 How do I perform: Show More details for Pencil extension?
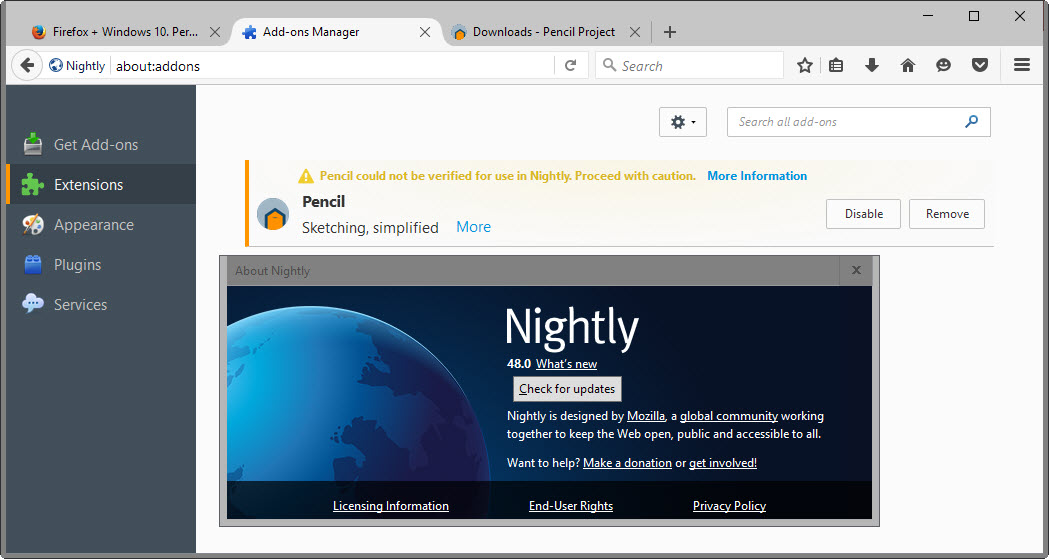coord(474,227)
